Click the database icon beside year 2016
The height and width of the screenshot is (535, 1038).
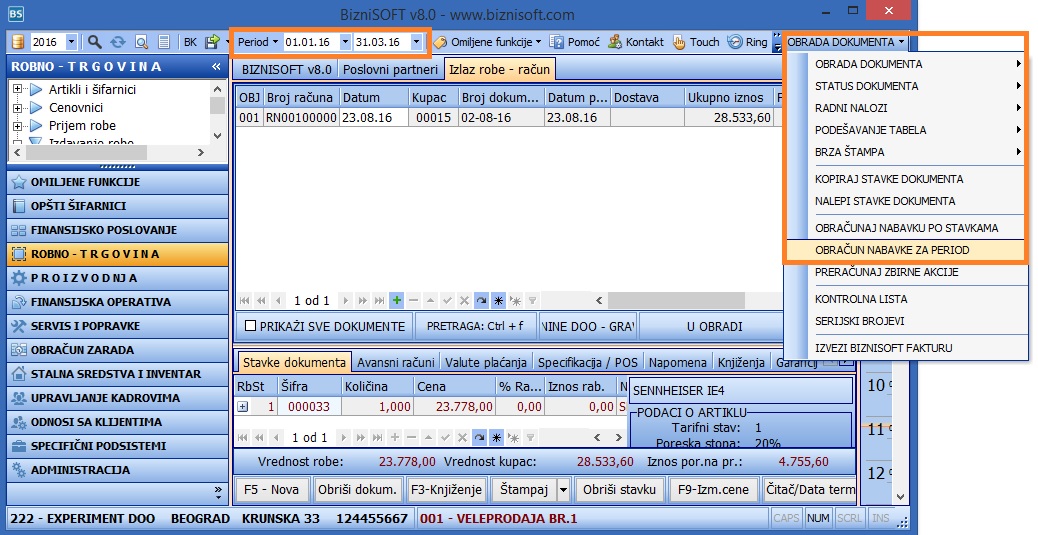(x=18, y=42)
